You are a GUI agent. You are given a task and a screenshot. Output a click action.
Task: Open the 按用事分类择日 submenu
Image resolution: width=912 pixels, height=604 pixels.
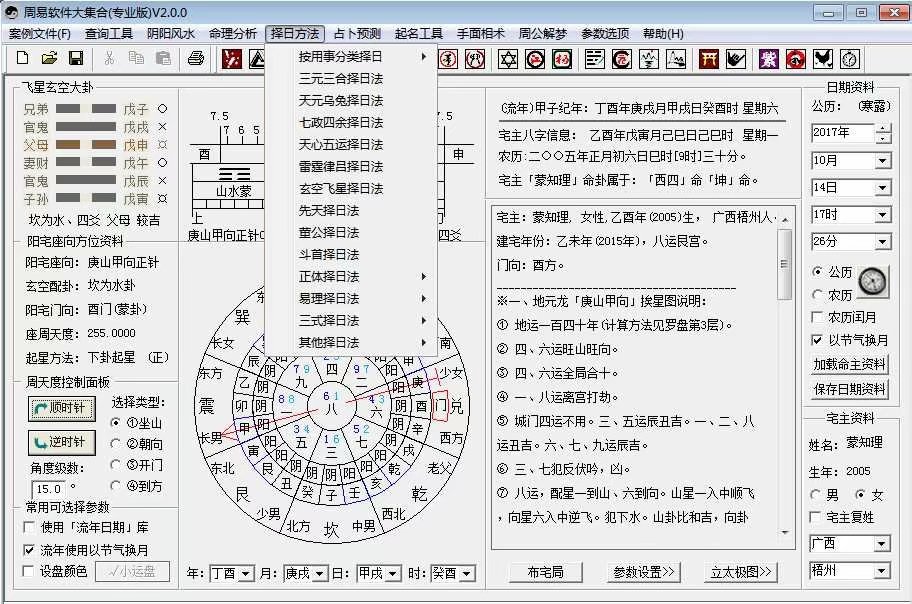tap(350, 57)
